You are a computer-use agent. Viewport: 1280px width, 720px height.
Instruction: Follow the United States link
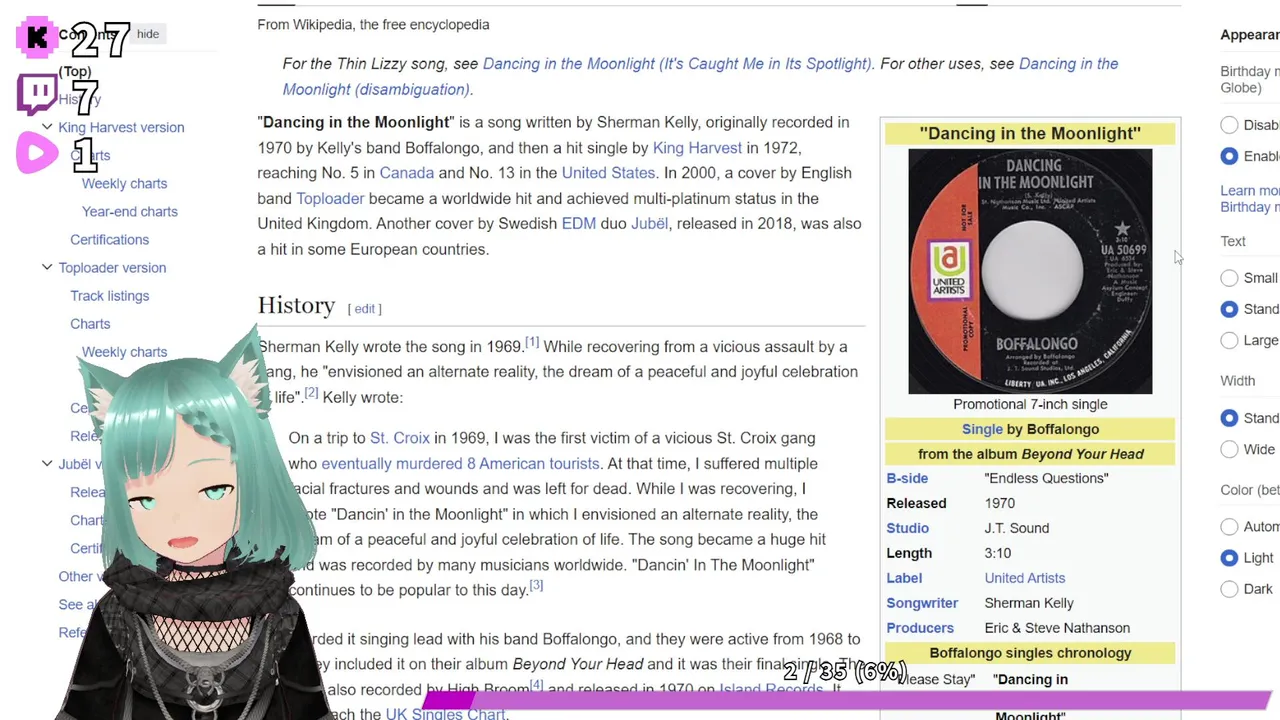608,172
